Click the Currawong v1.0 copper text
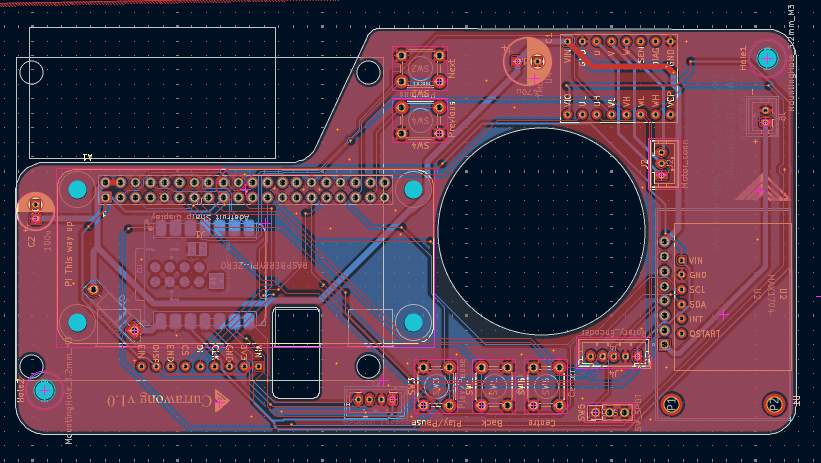 pos(160,401)
